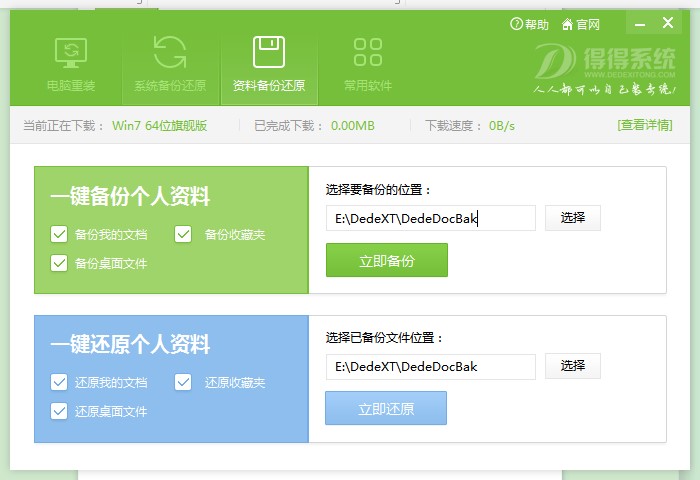Screen dimensions: 700x480
Task: Uncheck the 备份我的文档 checkbox
Action: 59,235
